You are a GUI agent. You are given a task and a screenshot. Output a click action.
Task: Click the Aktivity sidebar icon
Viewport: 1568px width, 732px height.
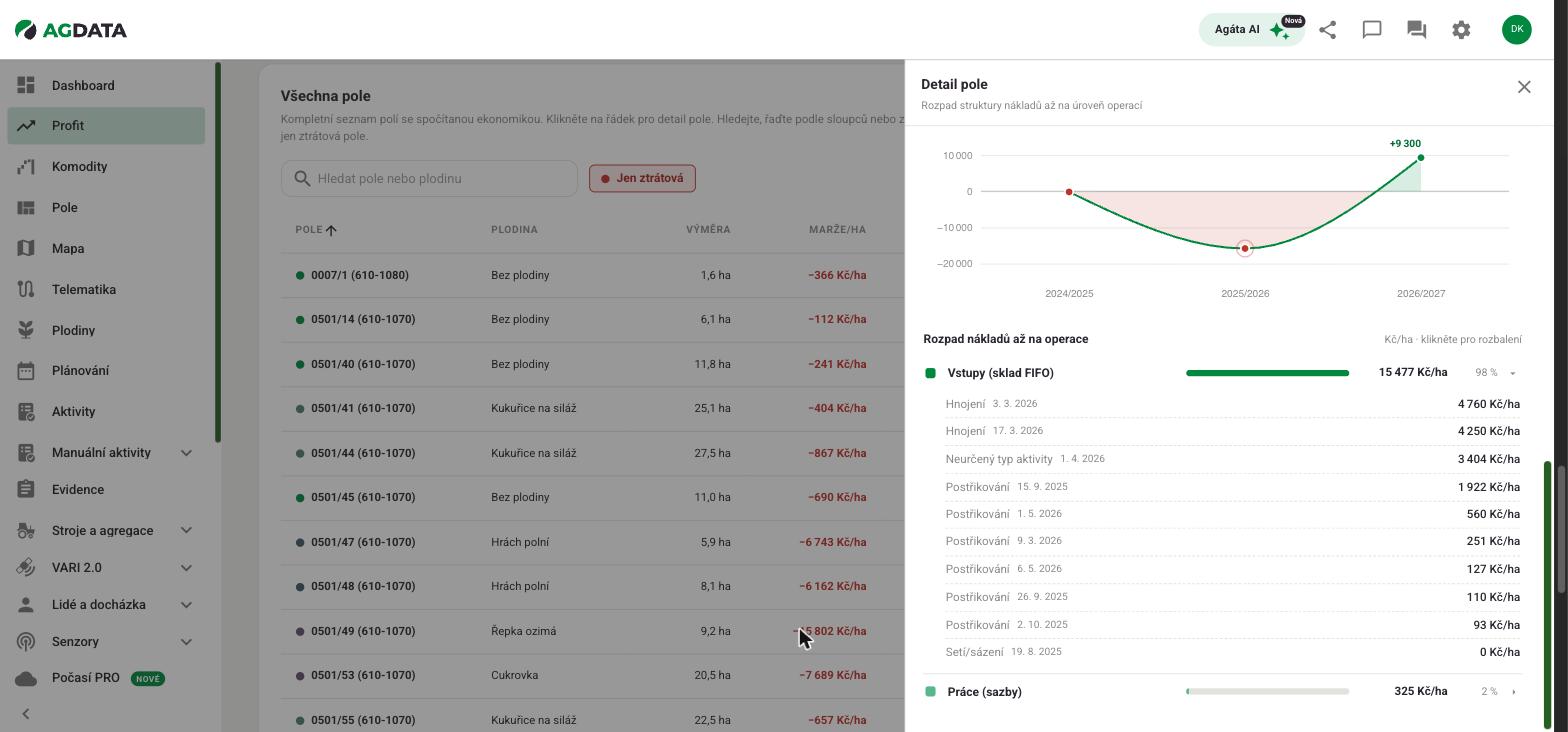point(26,411)
